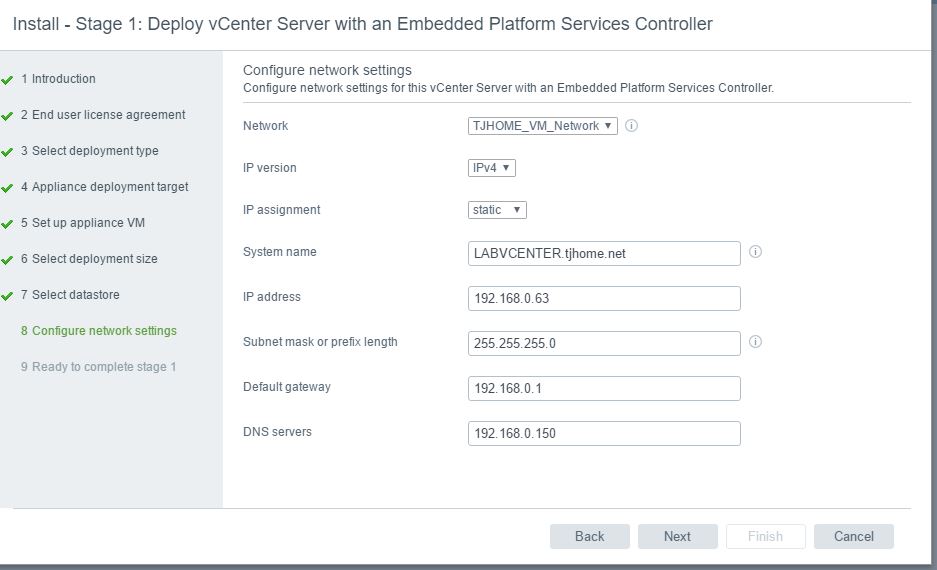The width and height of the screenshot is (937, 570).
Task: Cancel the installation wizard
Action: pos(853,537)
